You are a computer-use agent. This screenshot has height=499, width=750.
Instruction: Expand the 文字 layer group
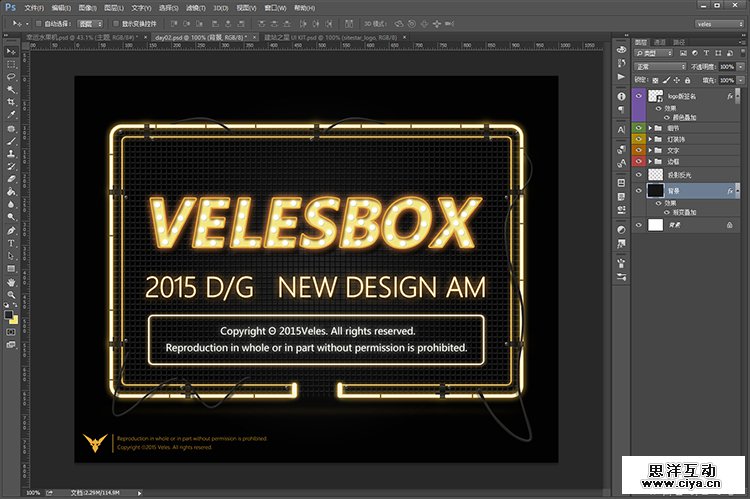(x=650, y=150)
